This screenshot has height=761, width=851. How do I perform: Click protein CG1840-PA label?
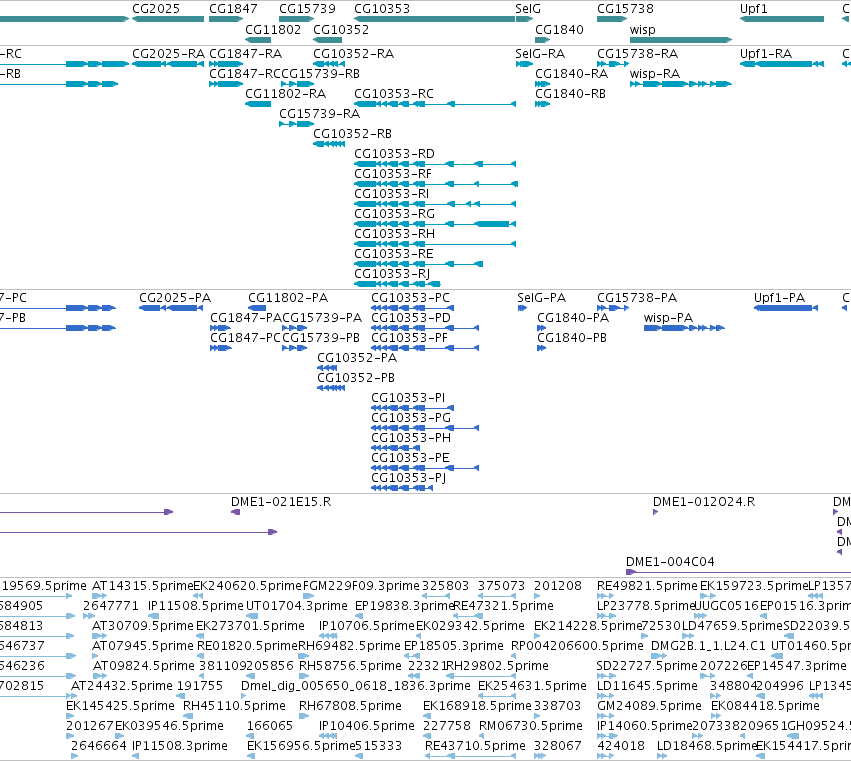pos(573,318)
